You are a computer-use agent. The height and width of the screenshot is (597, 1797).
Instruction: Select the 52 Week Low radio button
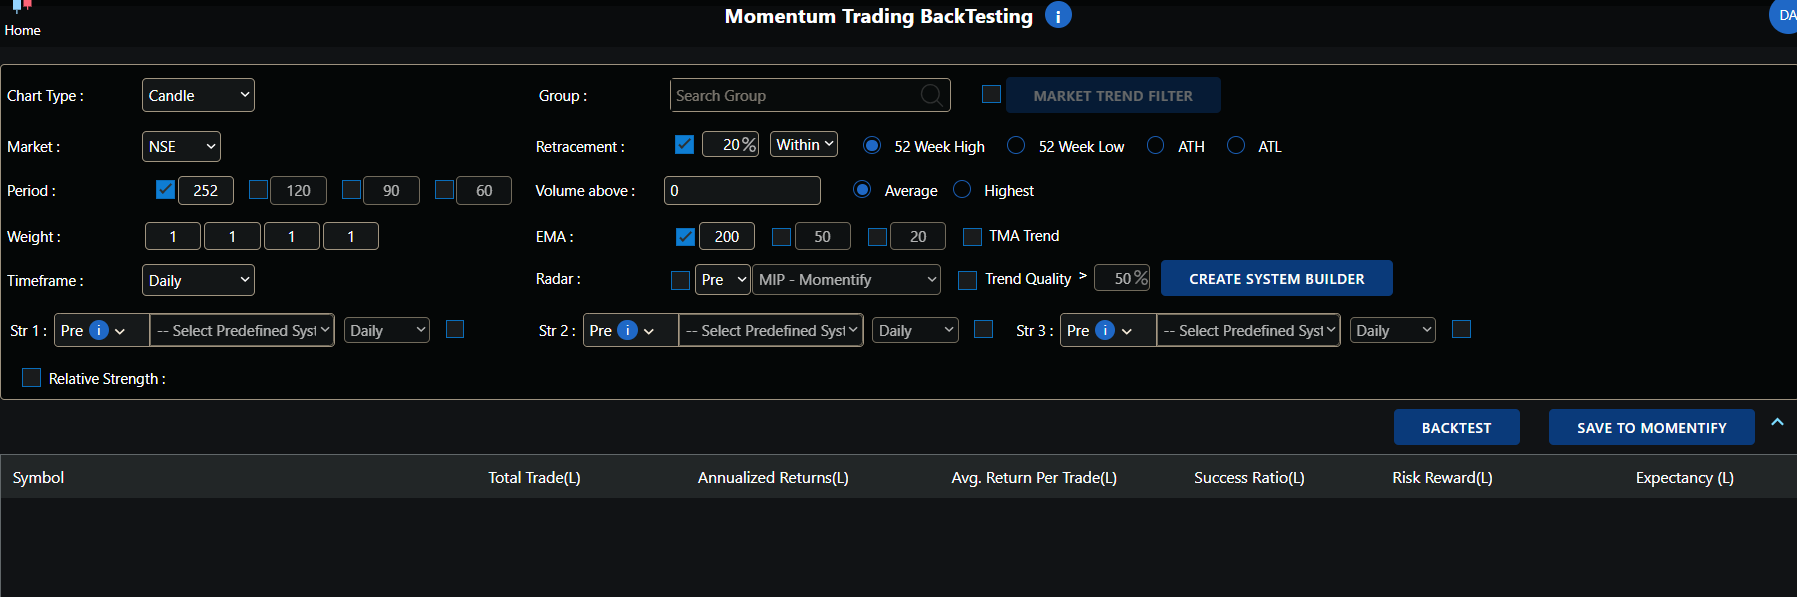(x=1016, y=146)
